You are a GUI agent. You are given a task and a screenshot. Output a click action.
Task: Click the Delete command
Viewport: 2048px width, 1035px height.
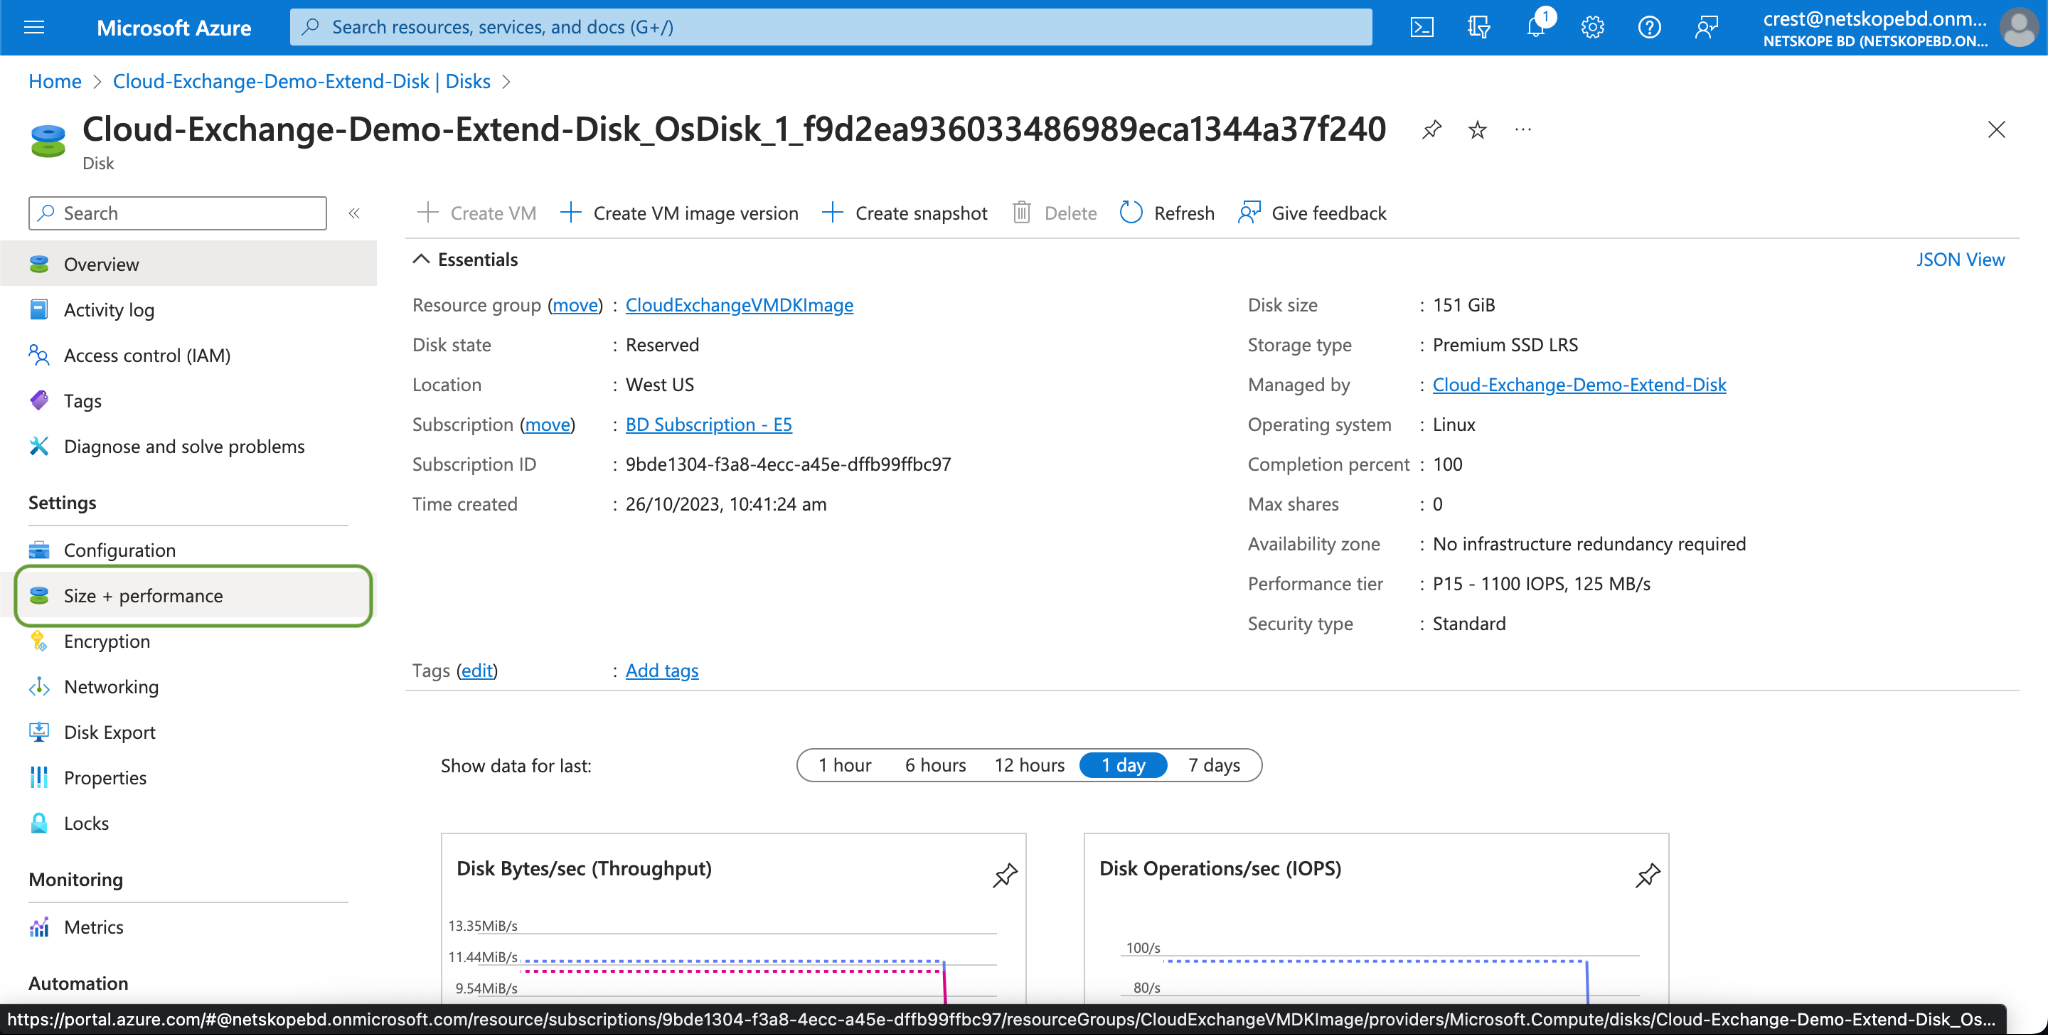click(x=1054, y=213)
